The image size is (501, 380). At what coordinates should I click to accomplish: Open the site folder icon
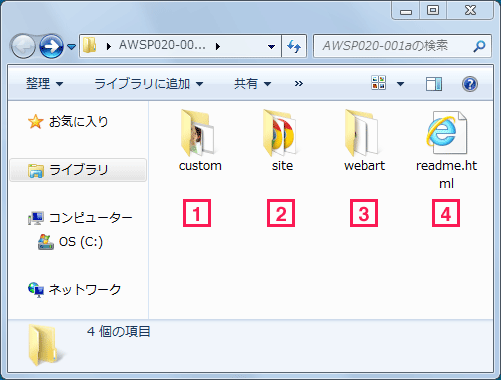(280, 133)
